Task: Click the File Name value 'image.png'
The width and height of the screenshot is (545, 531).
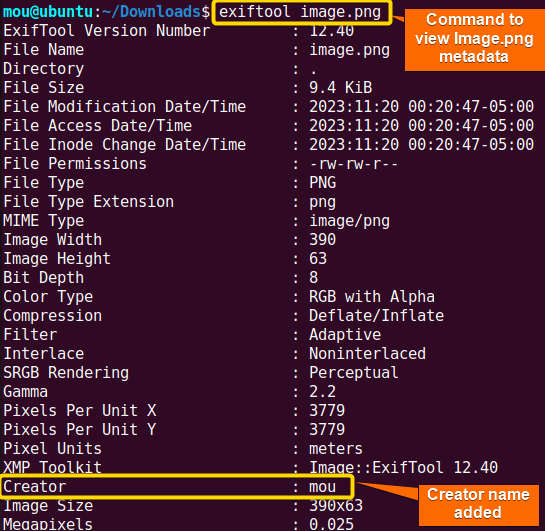Action: 349,50
